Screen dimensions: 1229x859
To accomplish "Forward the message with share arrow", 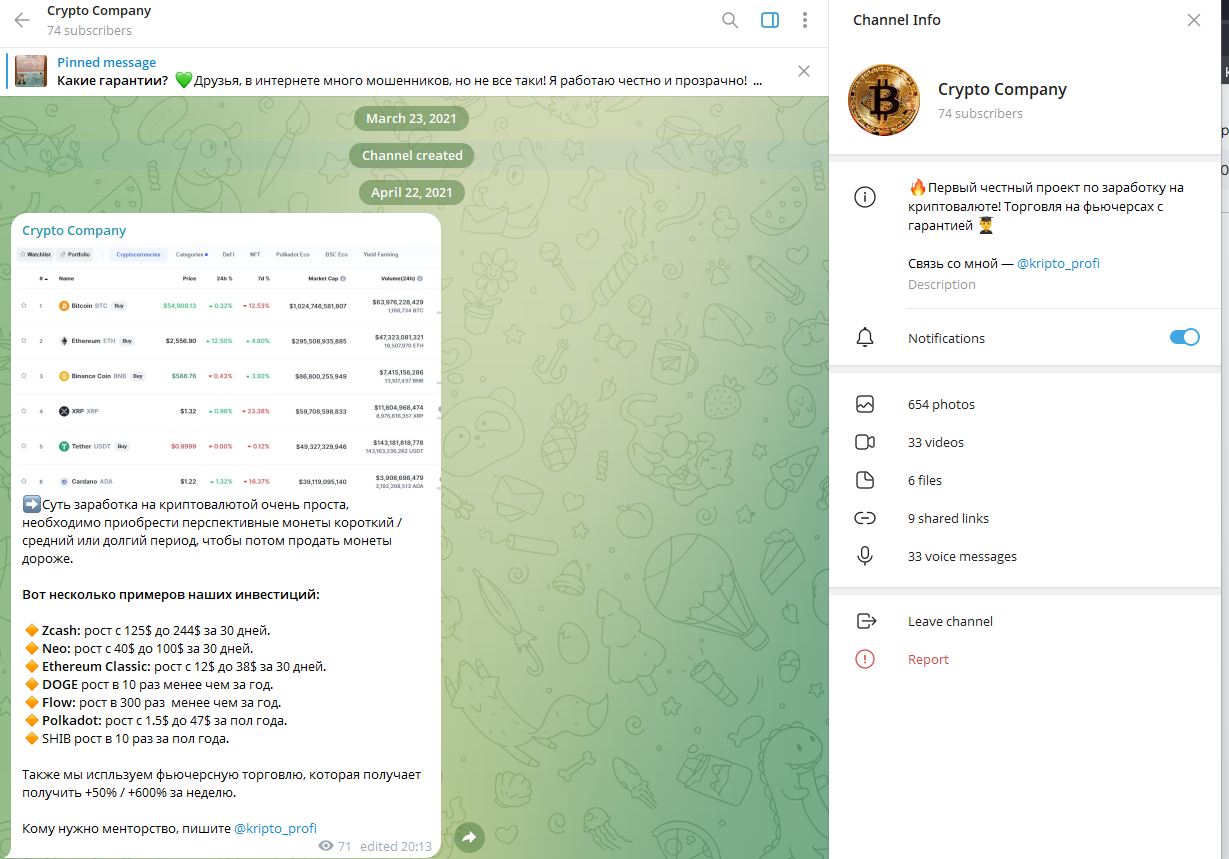I will coord(469,838).
